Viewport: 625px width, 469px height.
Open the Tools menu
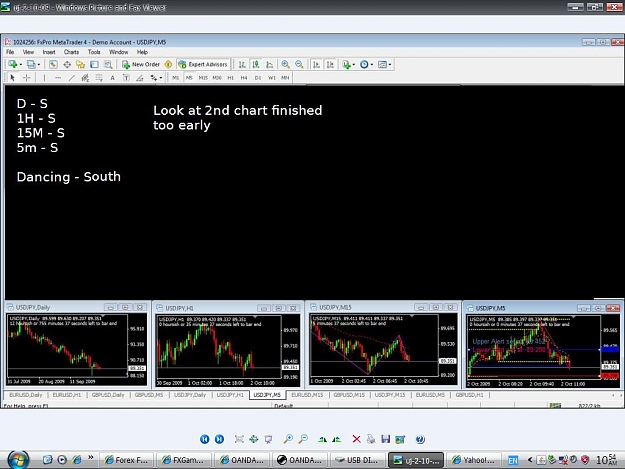[94, 52]
